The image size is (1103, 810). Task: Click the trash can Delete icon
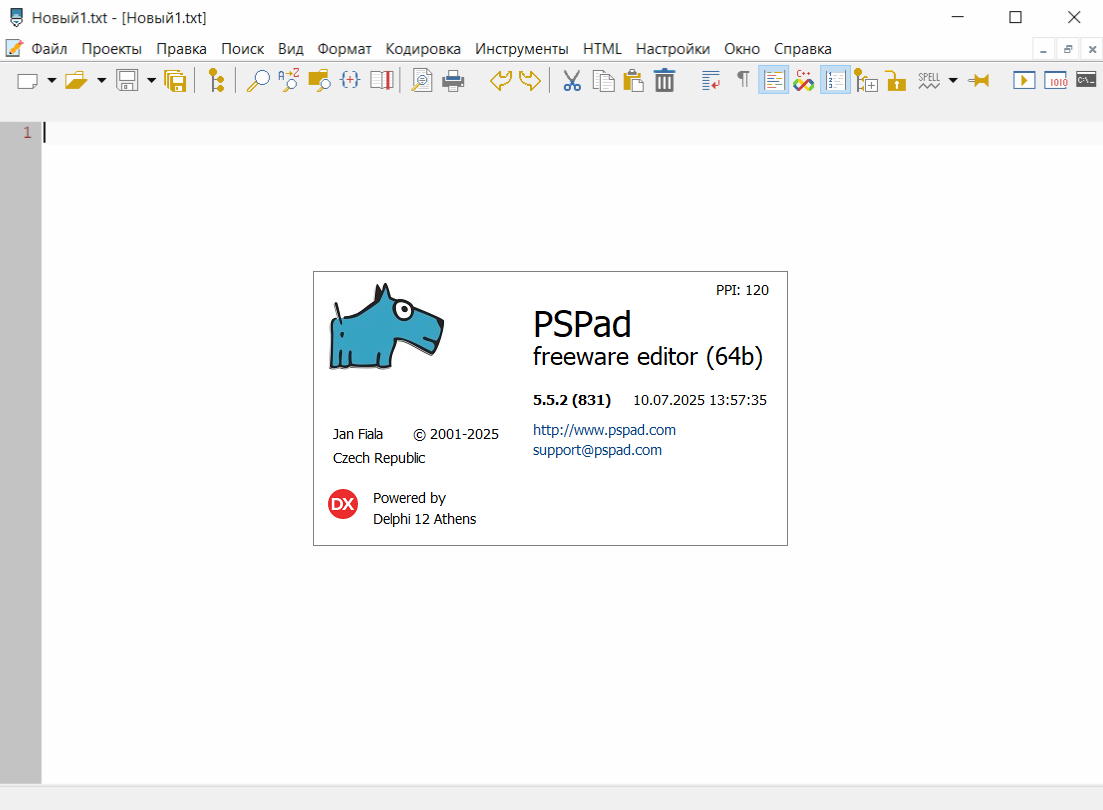[x=664, y=81]
